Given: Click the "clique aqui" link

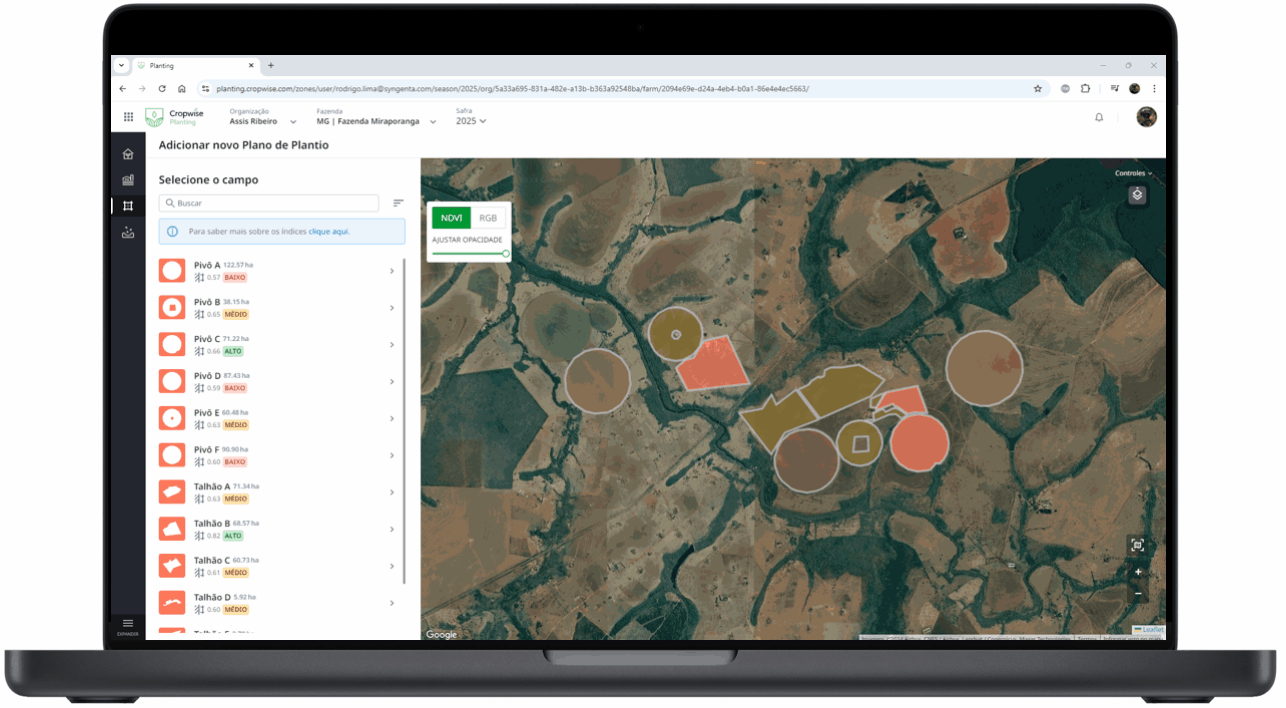Looking at the screenshot, I should [329, 231].
